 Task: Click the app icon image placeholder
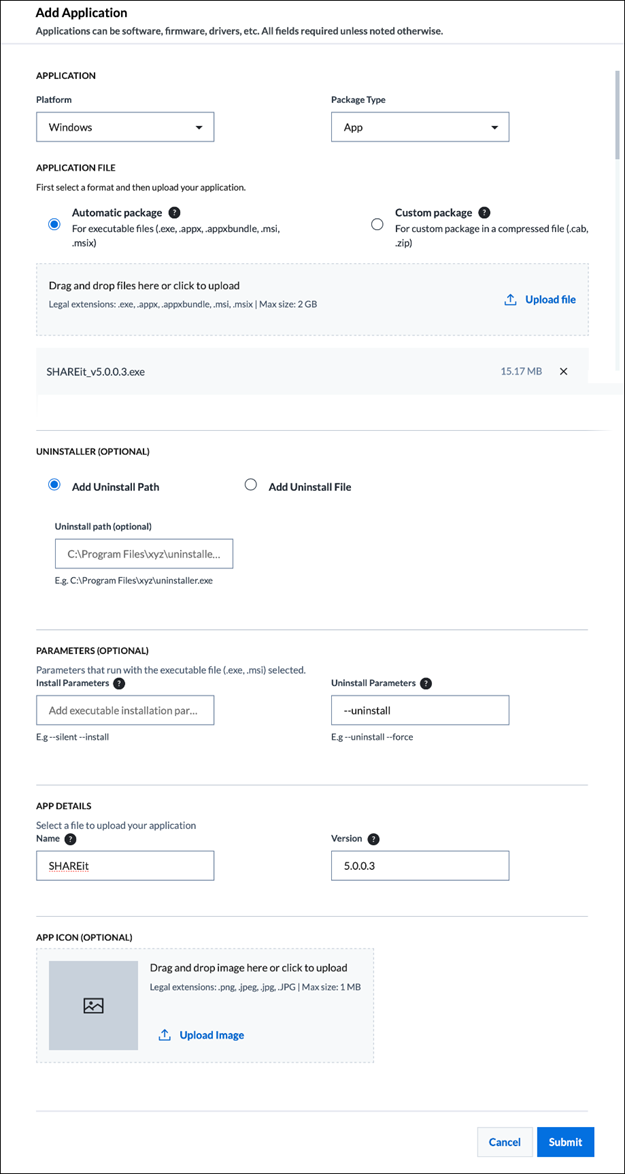point(94,1006)
